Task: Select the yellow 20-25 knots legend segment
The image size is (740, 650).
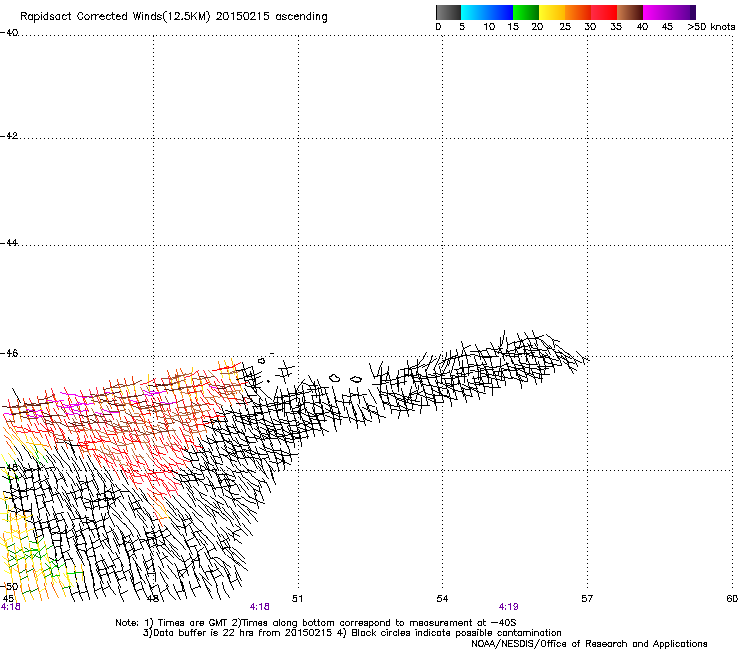Action: coord(552,12)
